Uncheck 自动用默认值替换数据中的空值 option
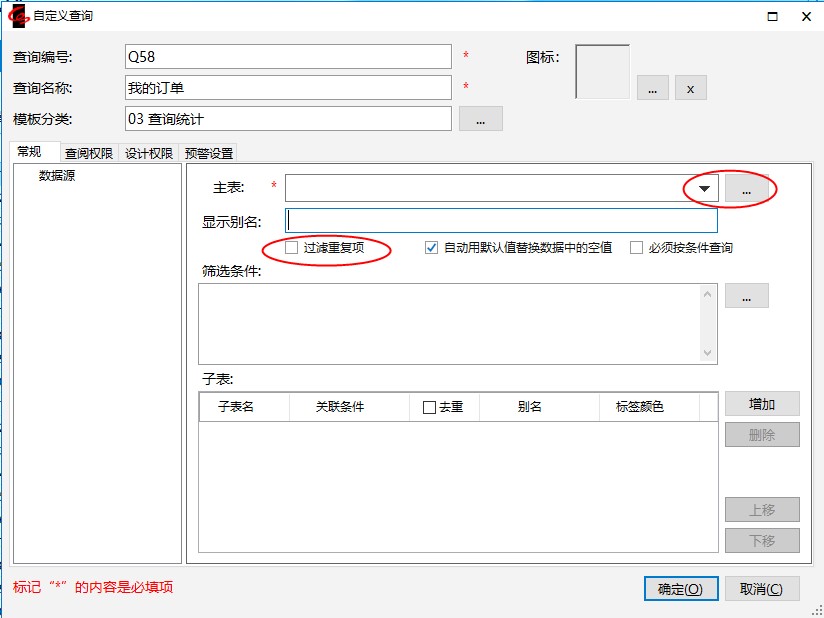The height and width of the screenshot is (618, 824). pos(432,247)
